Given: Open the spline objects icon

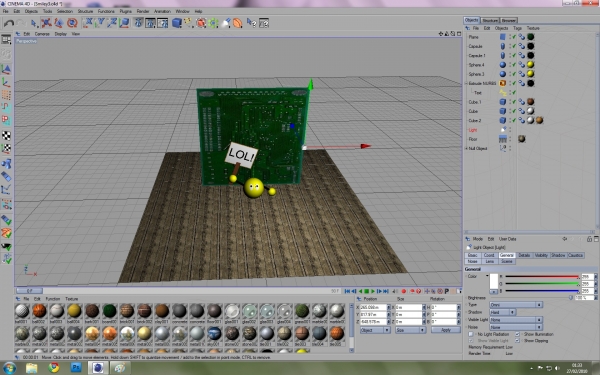Looking at the screenshot, I should click(189, 23).
